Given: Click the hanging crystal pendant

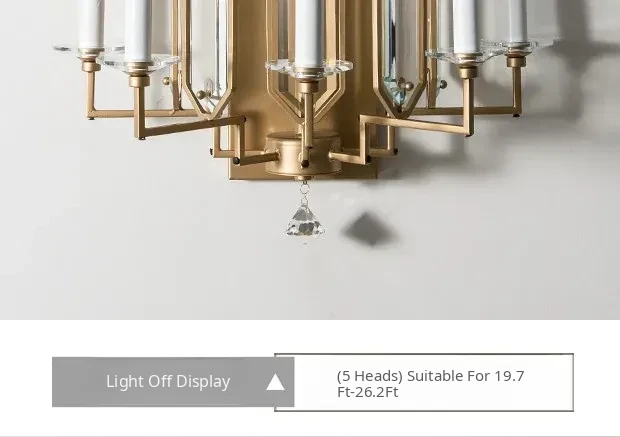Looking at the screenshot, I should 305,222.
